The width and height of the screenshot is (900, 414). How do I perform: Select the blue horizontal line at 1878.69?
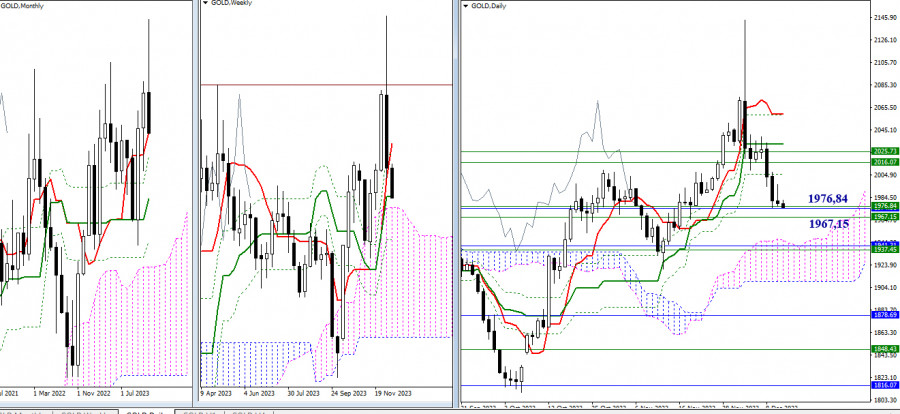pos(666,315)
